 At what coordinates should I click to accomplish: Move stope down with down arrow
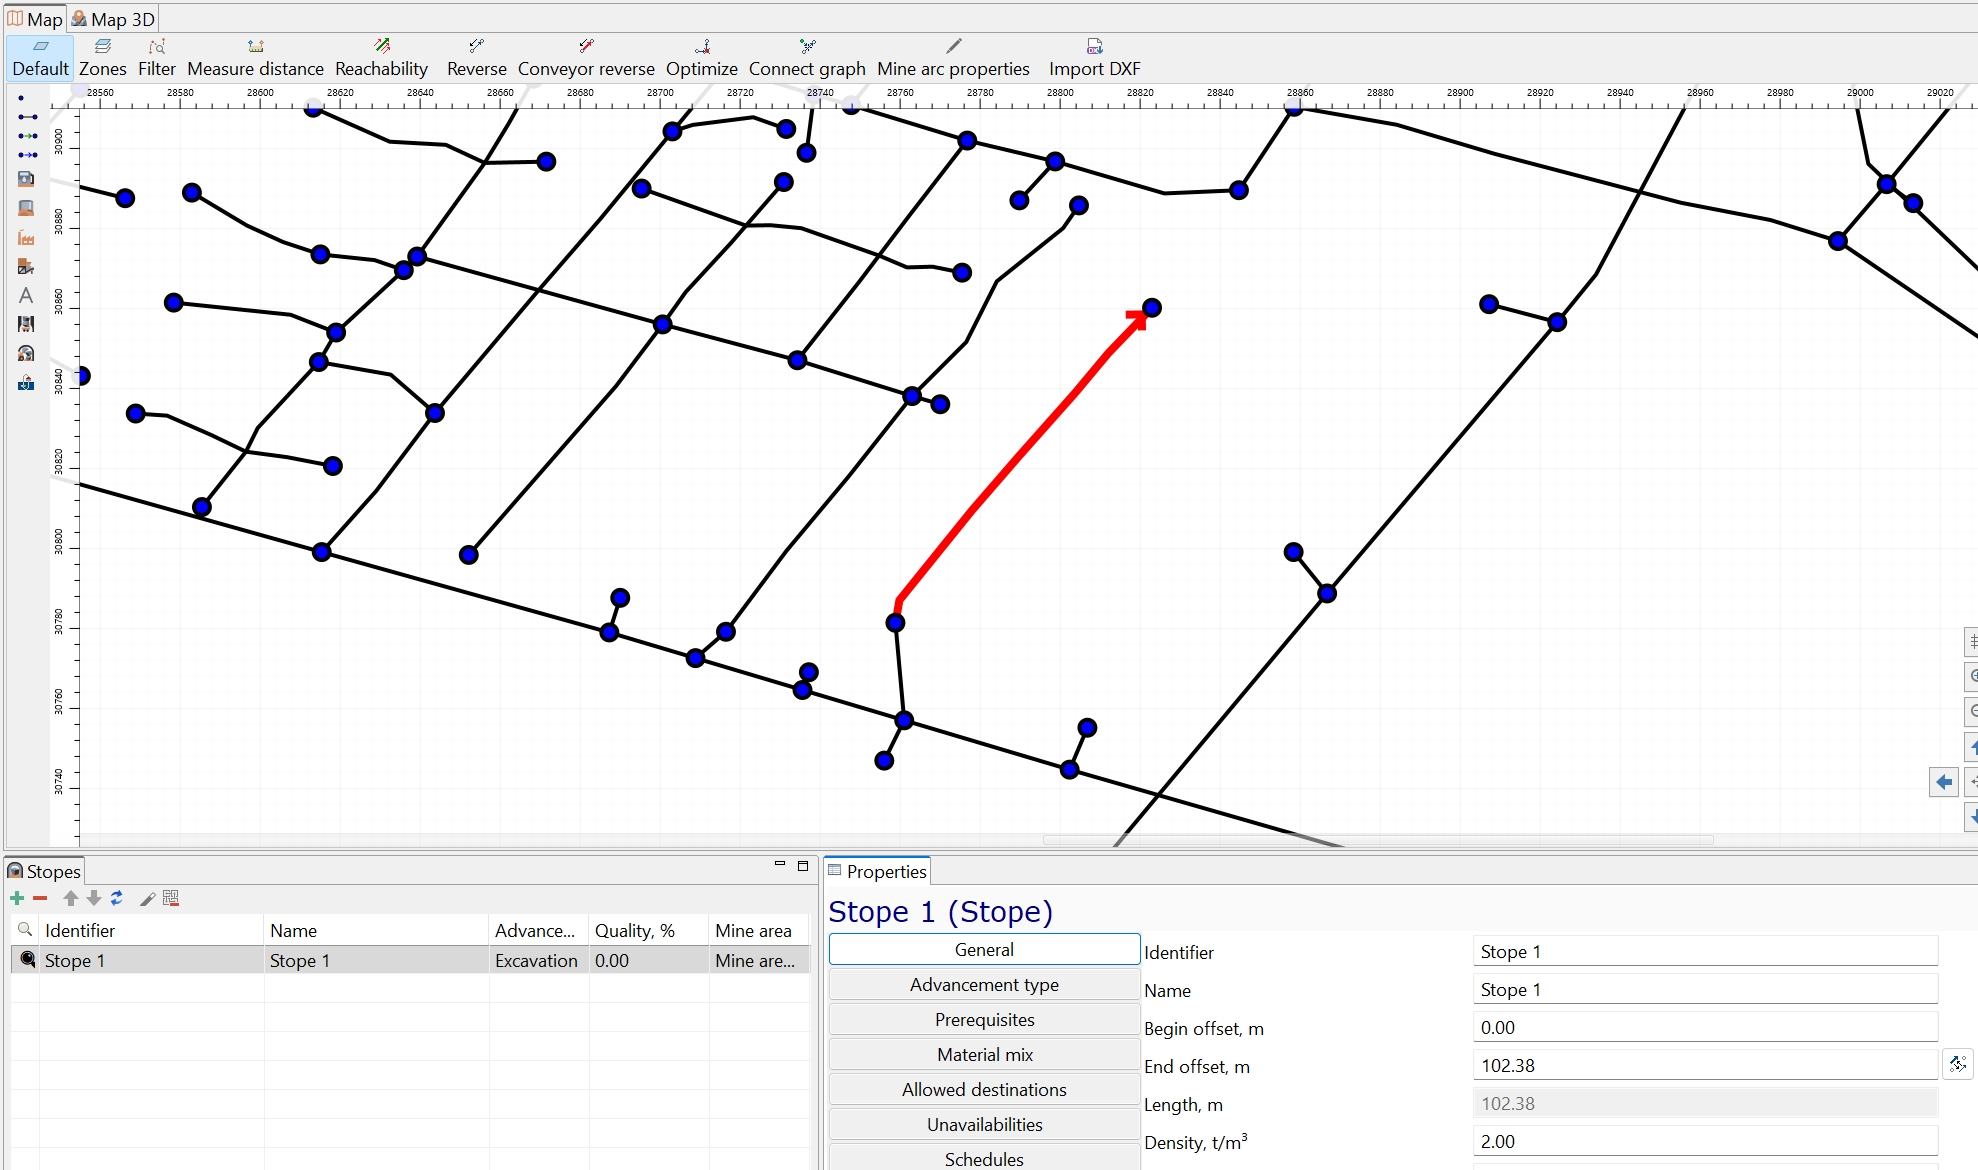pyautogui.click(x=94, y=898)
